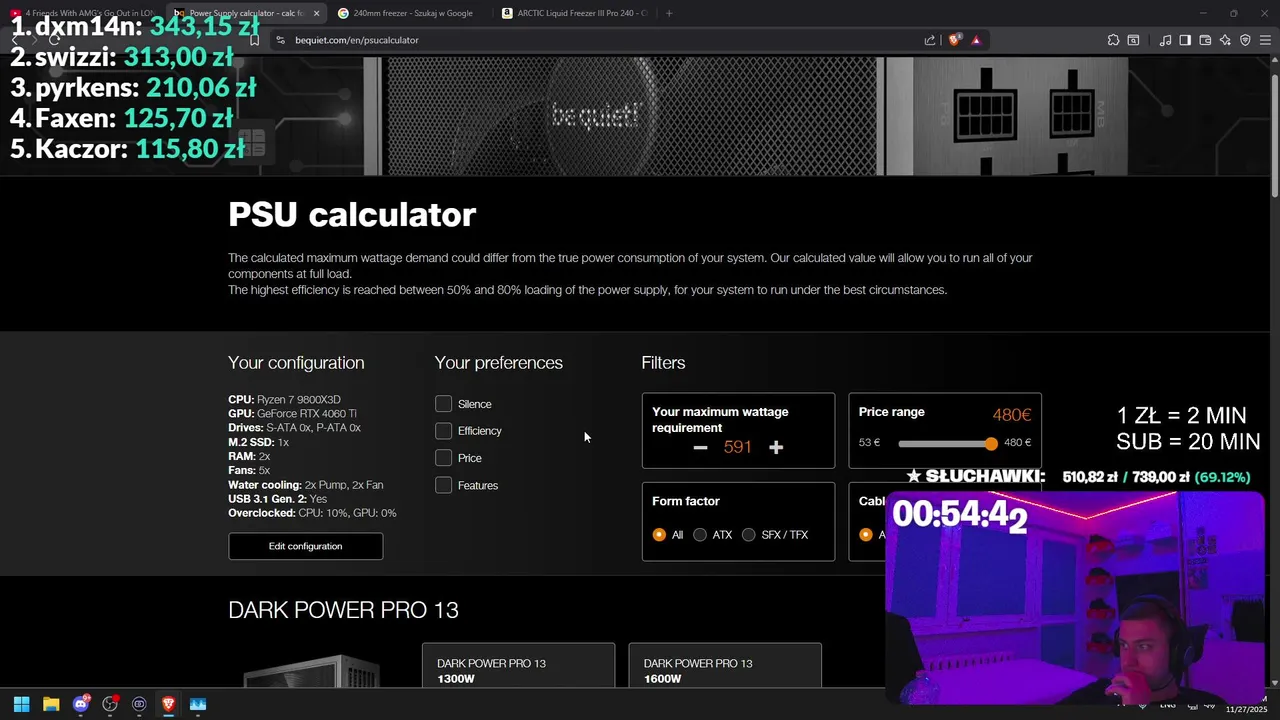Open the browser hamburger menu

[1265, 40]
